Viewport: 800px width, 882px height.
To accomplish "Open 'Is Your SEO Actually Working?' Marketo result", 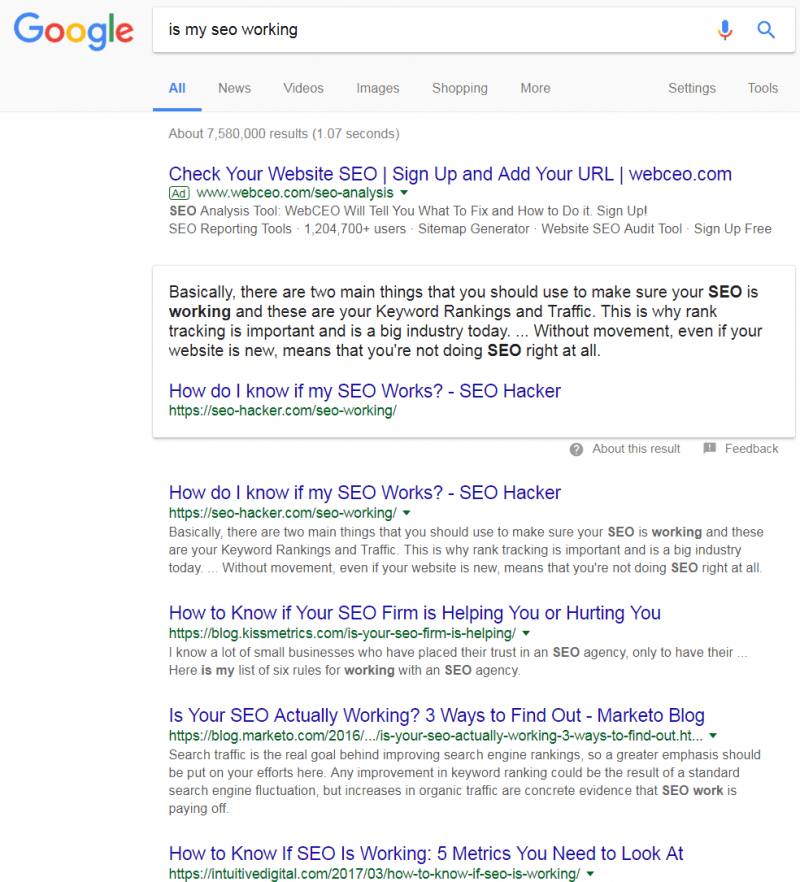I will point(436,716).
